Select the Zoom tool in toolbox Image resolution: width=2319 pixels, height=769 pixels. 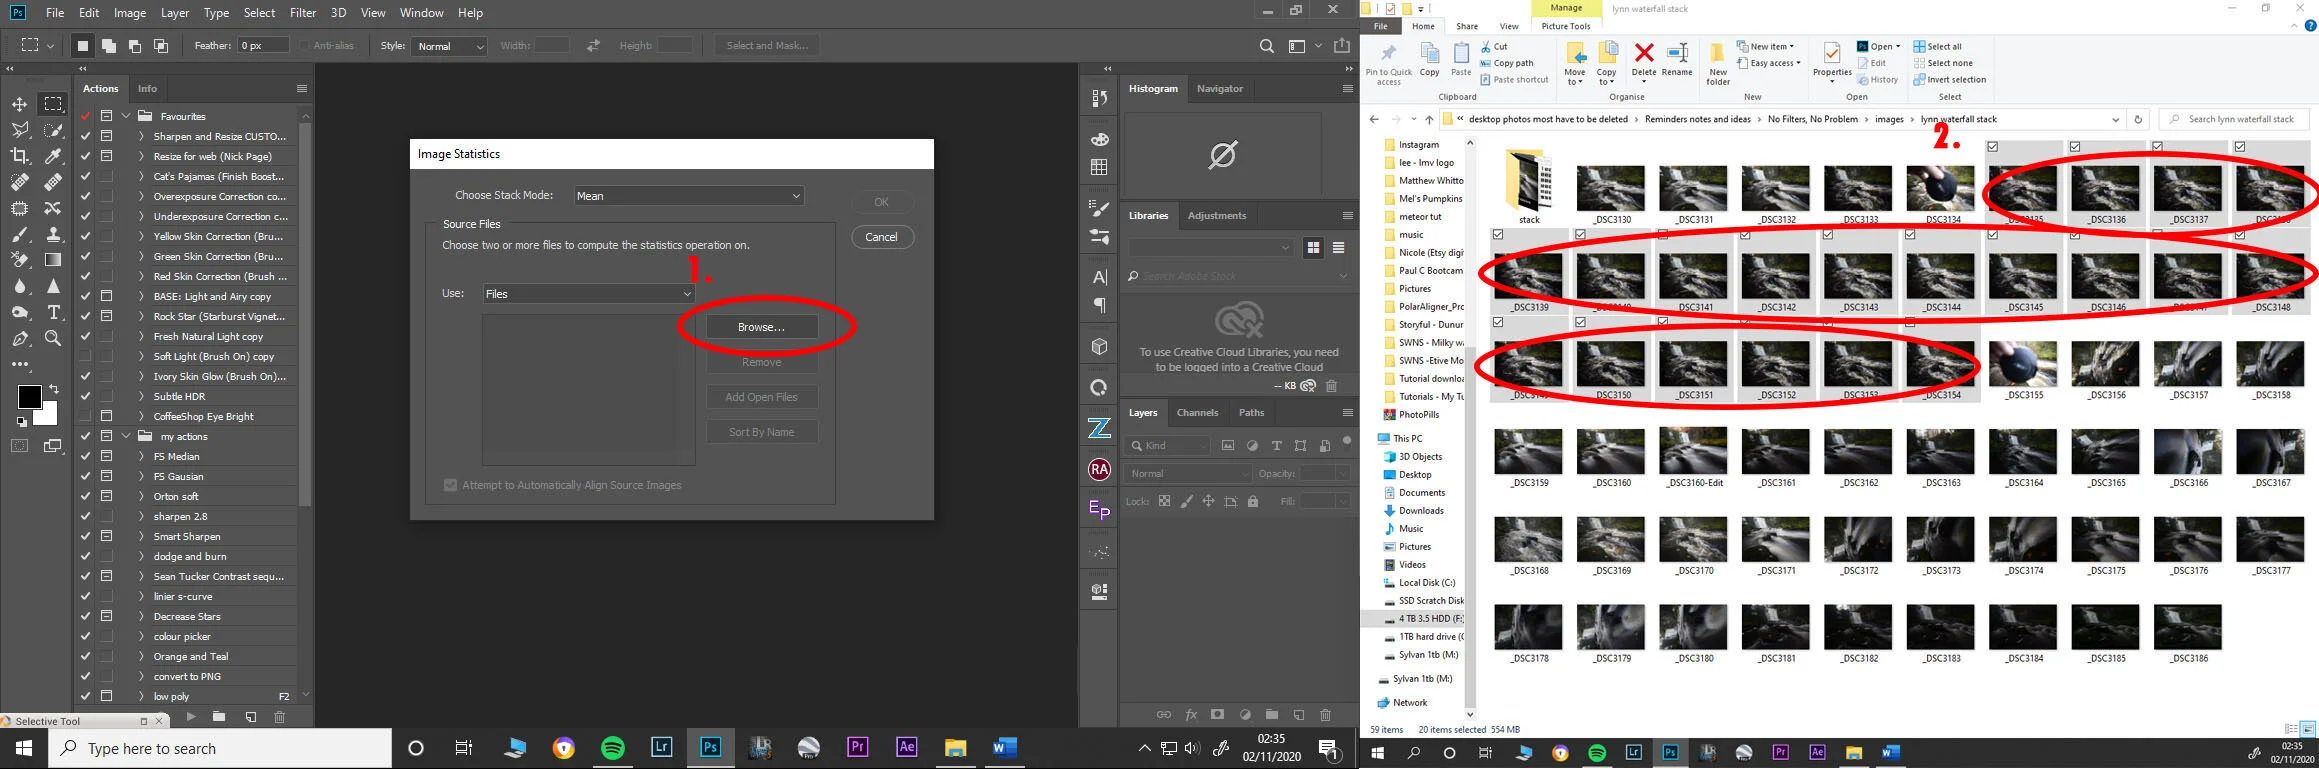53,338
